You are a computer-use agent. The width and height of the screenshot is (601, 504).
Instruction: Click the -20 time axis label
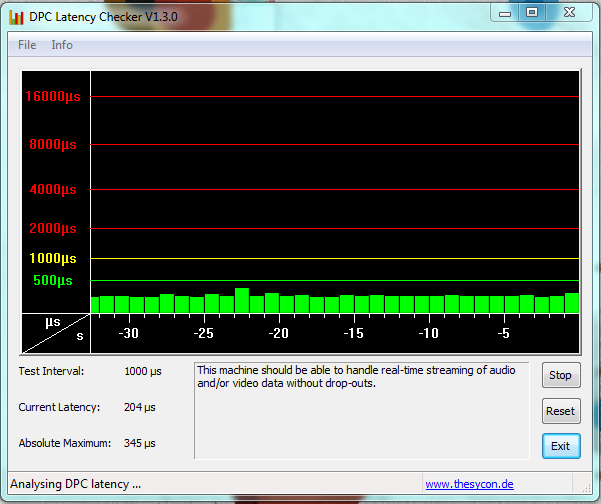(x=278, y=333)
